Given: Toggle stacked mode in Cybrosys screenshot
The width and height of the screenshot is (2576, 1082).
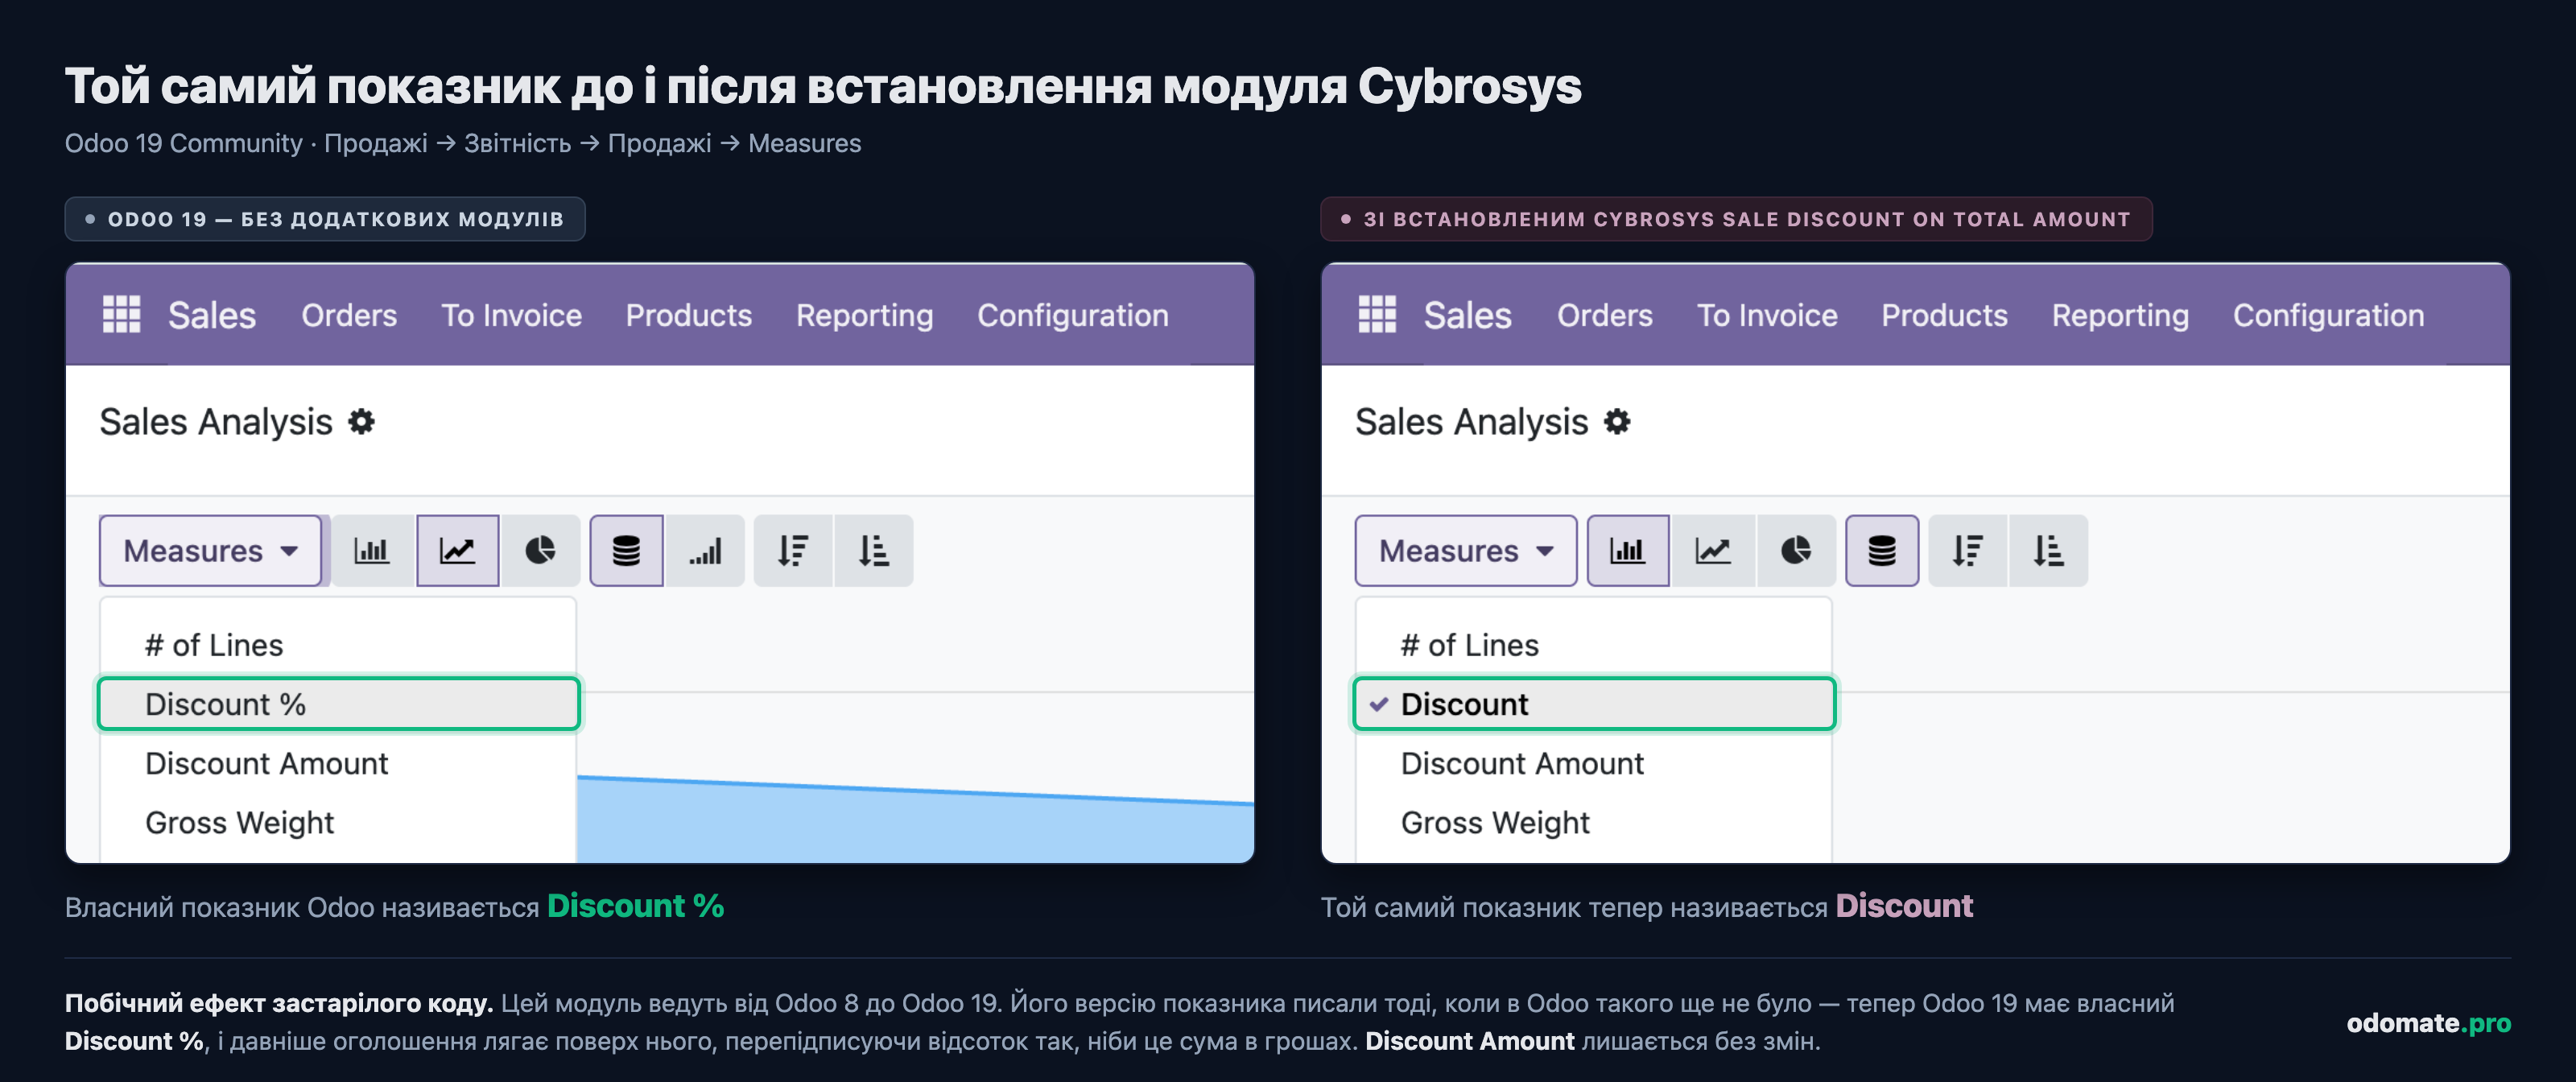Looking at the screenshot, I should (1882, 551).
